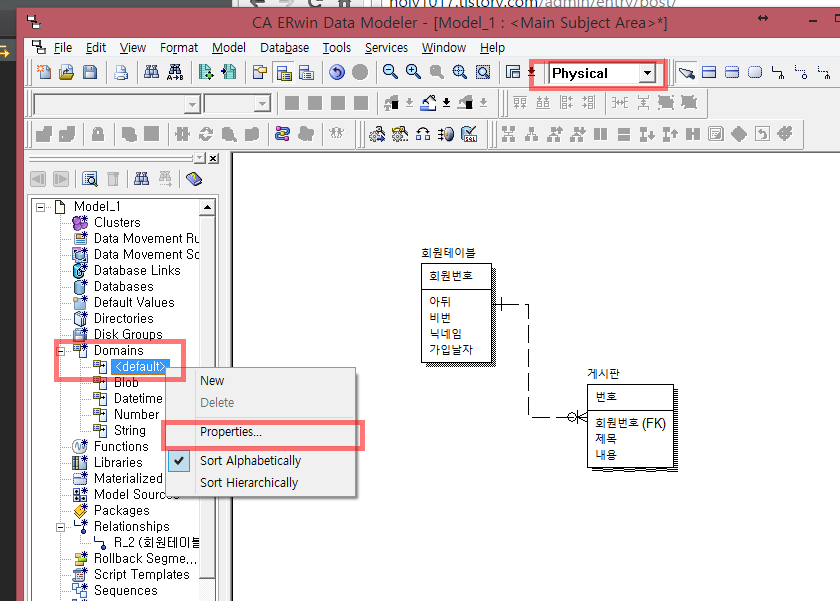Image resolution: width=840 pixels, height=601 pixels.
Task: Open the Window menu
Action: tap(444, 48)
